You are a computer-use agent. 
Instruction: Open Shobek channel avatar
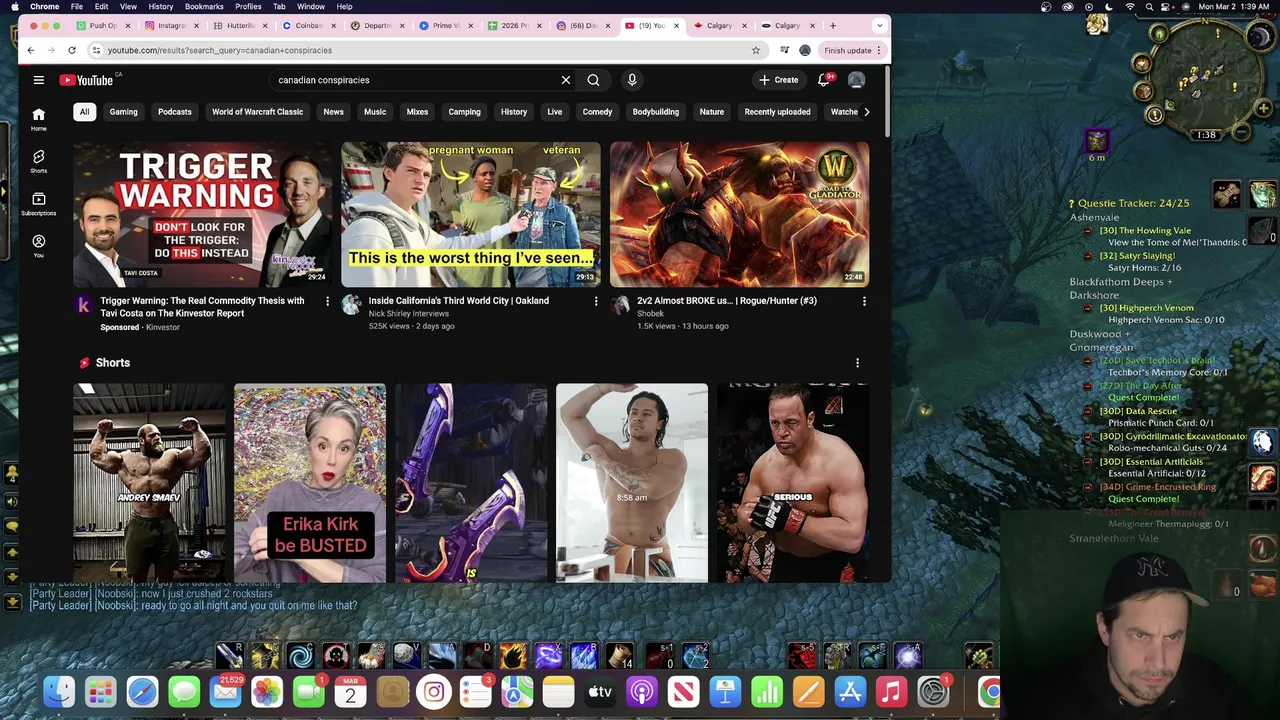pyautogui.click(x=620, y=305)
